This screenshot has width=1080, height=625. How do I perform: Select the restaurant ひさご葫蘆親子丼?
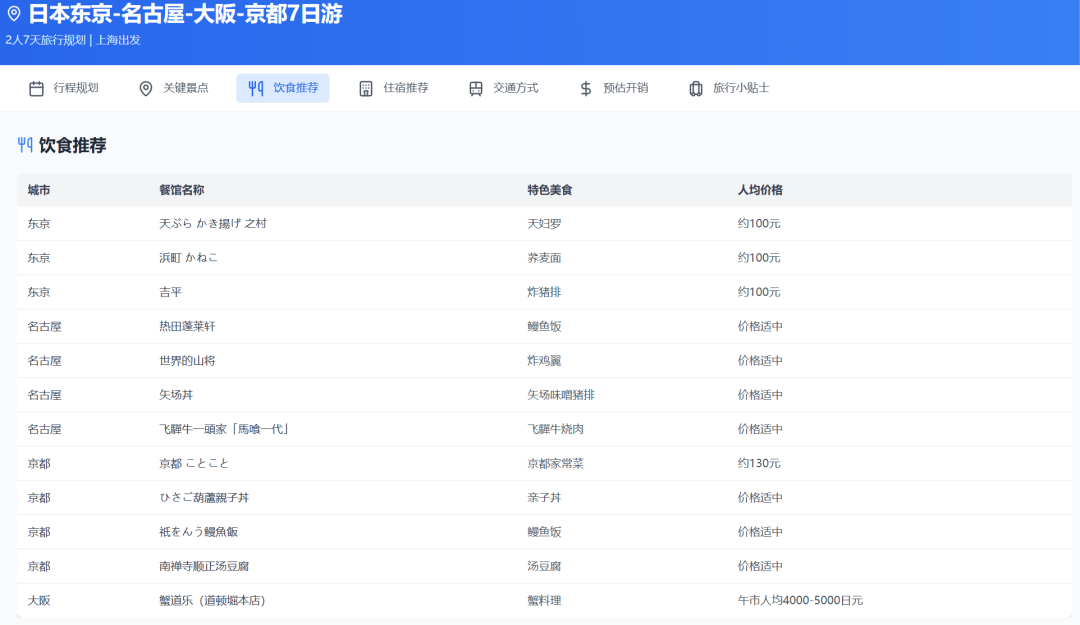(204, 498)
